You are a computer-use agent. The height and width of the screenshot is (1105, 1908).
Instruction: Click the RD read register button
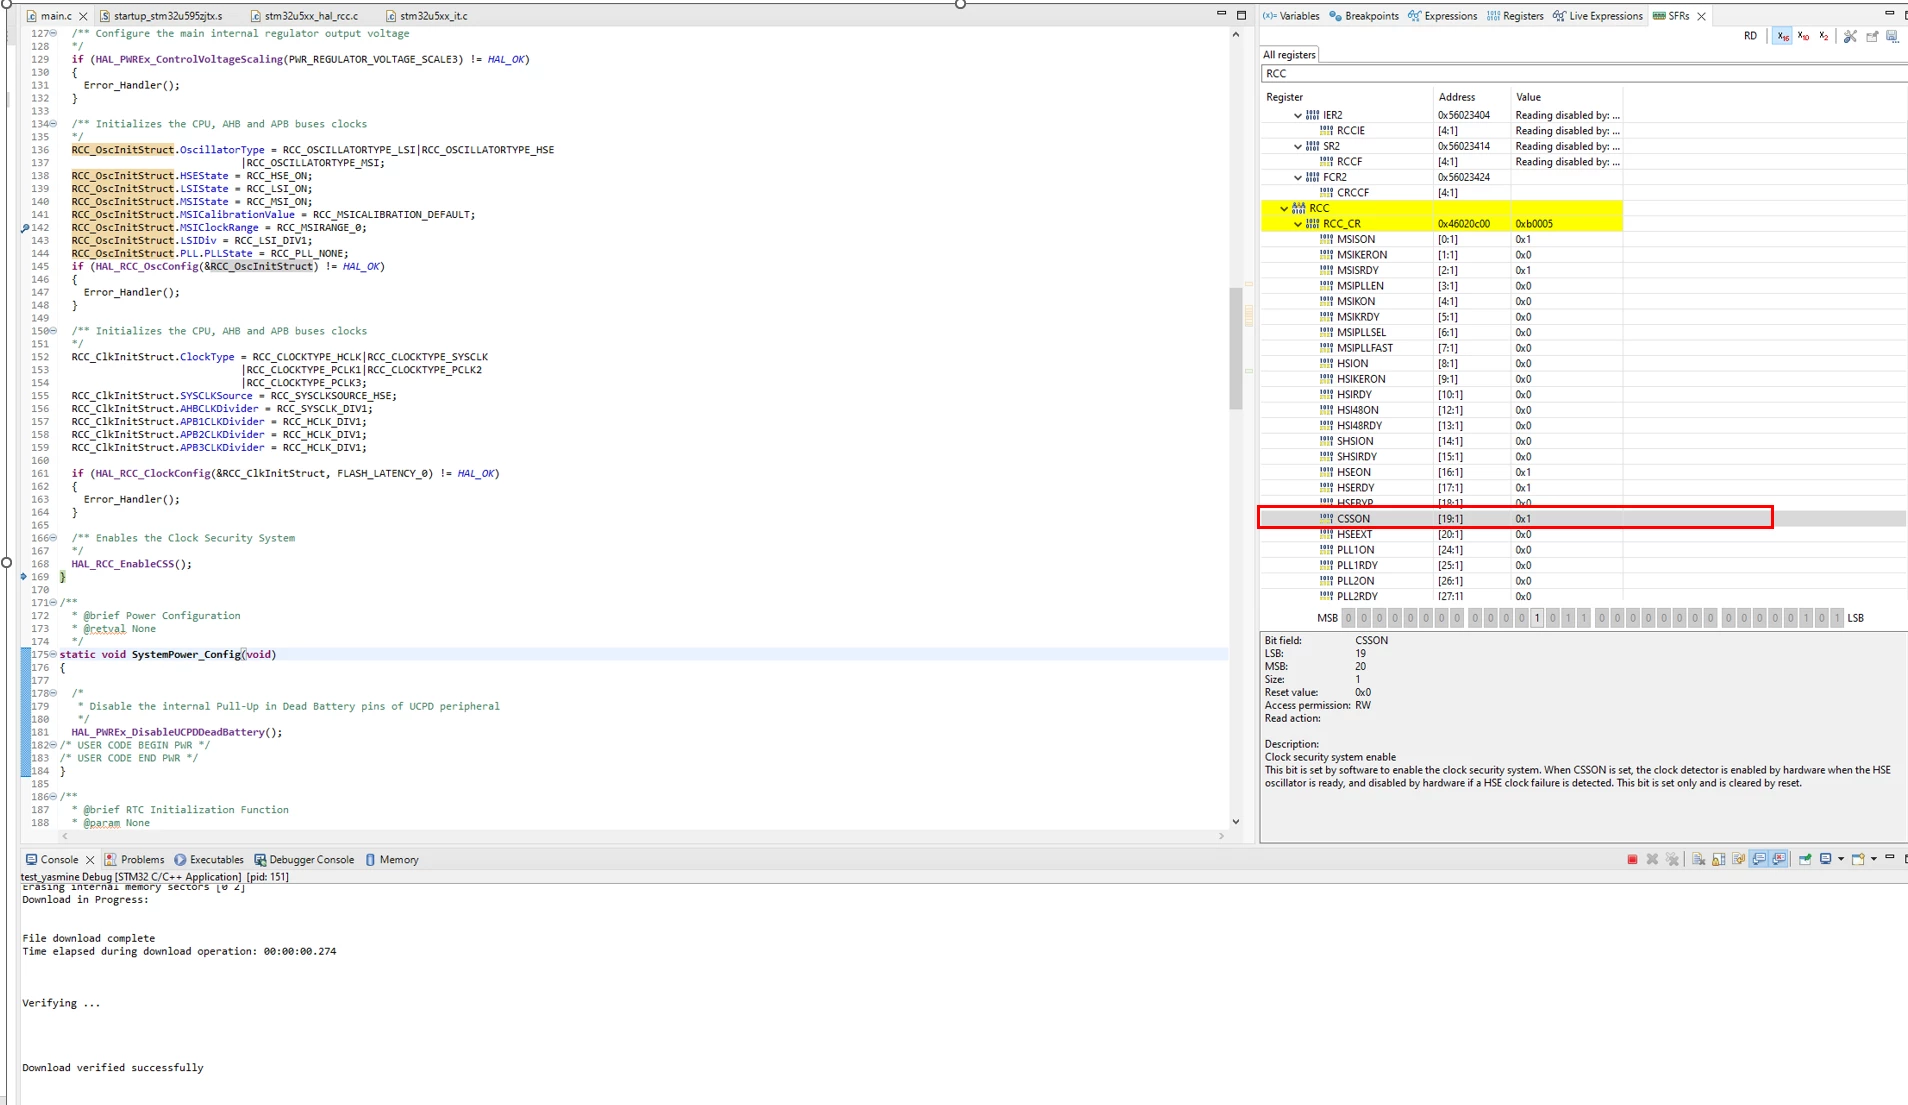[x=1750, y=36]
